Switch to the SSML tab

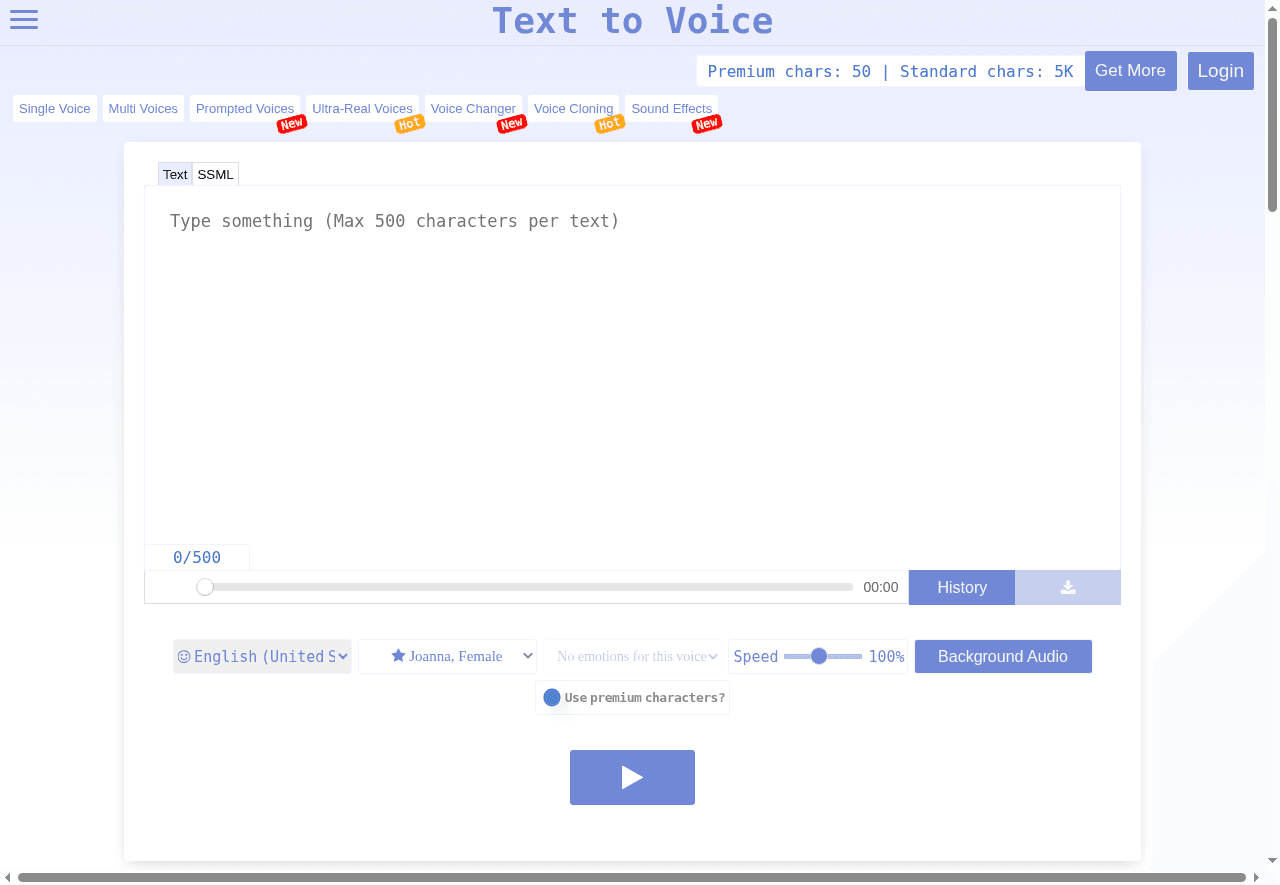(x=215, y=173)
